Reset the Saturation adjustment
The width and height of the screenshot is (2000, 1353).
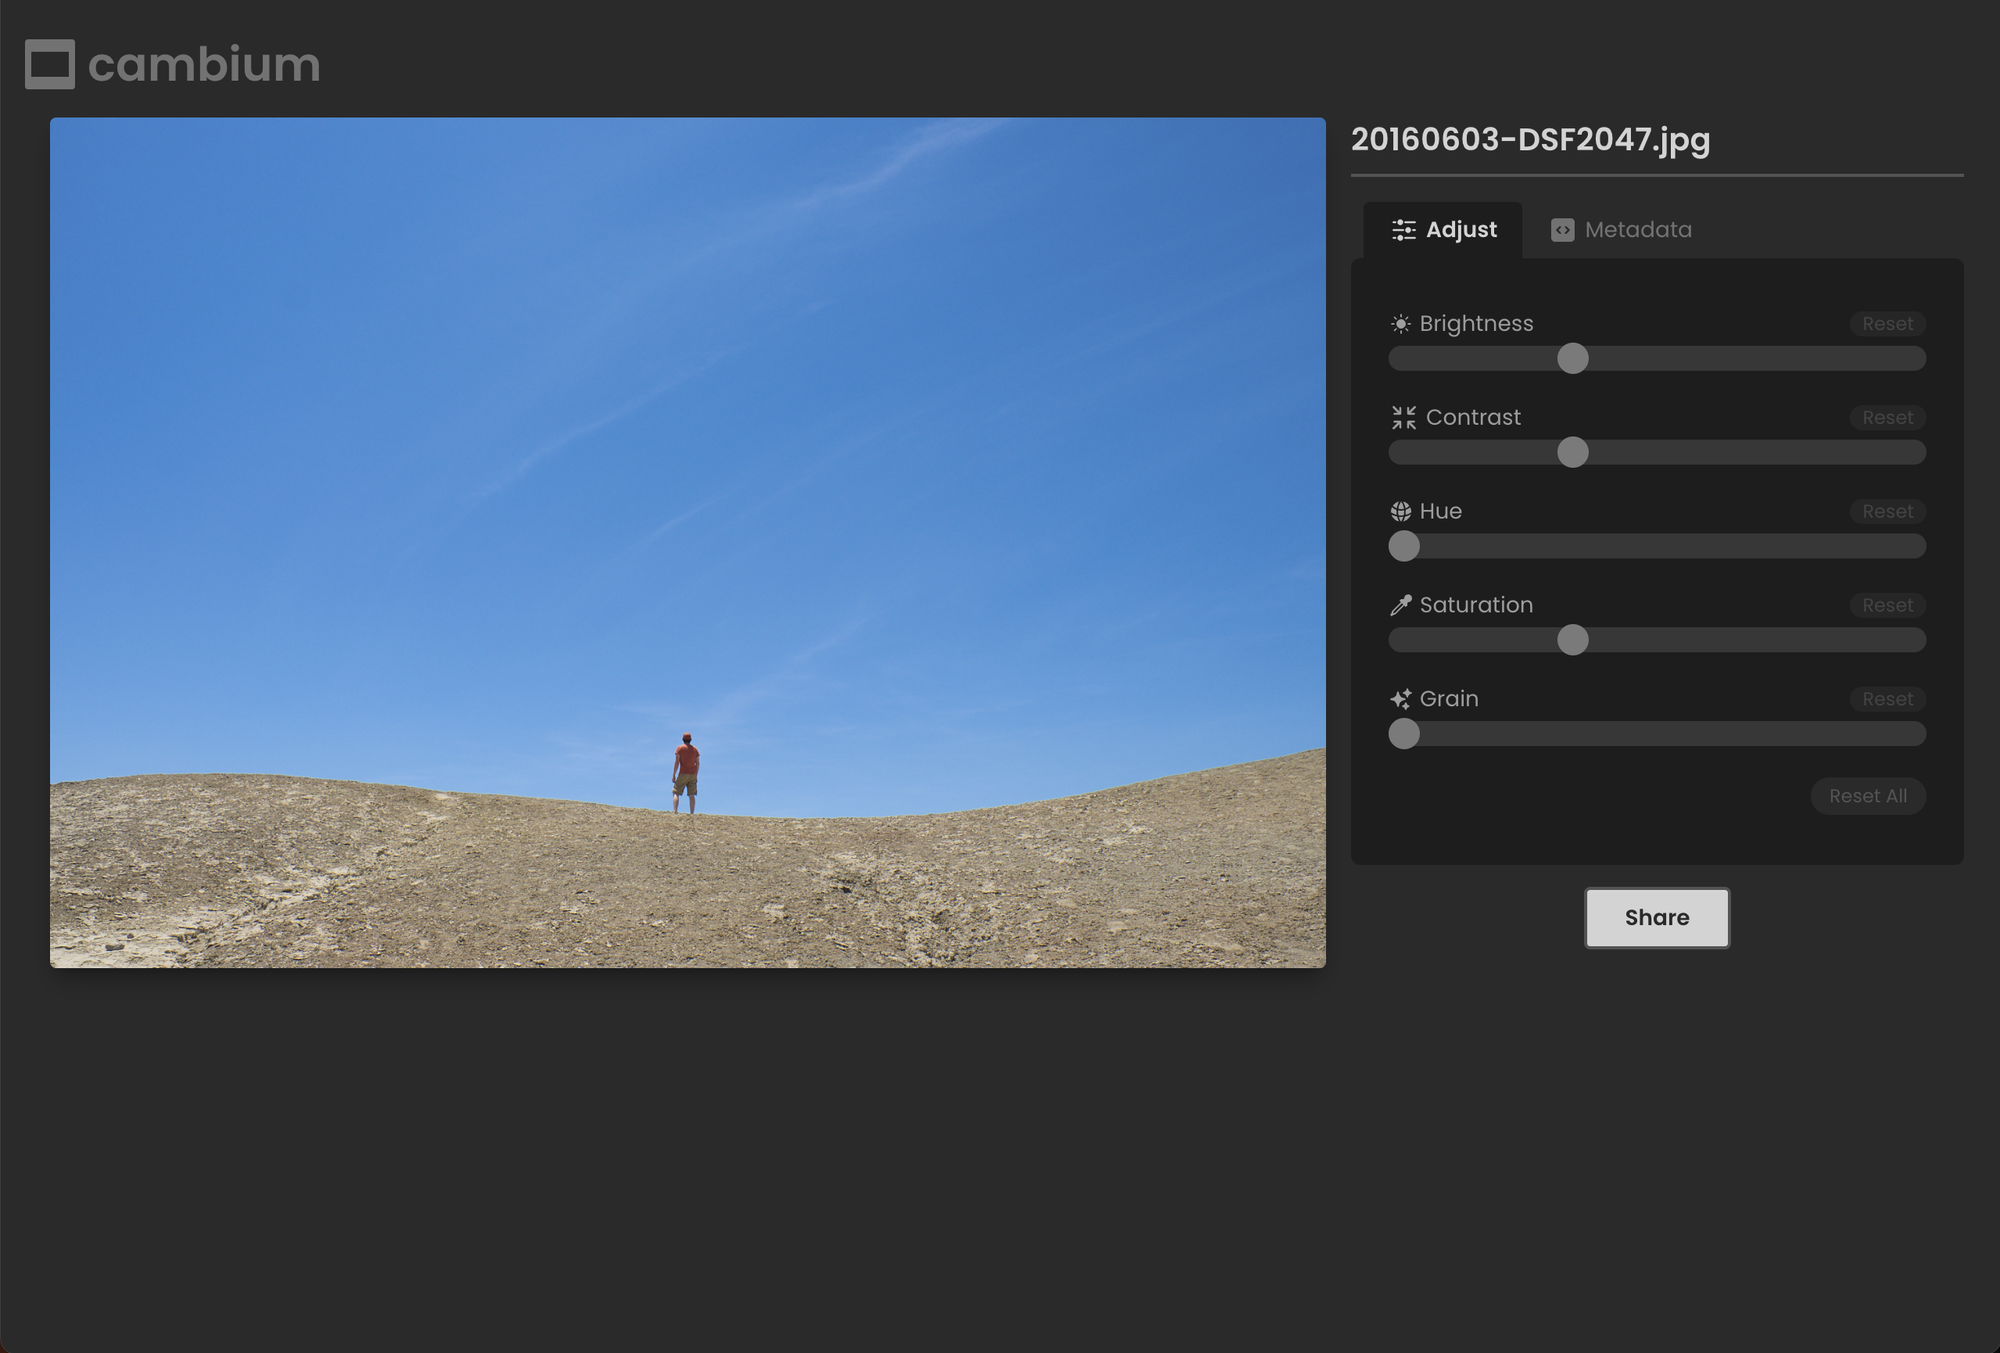(1887, 606)
